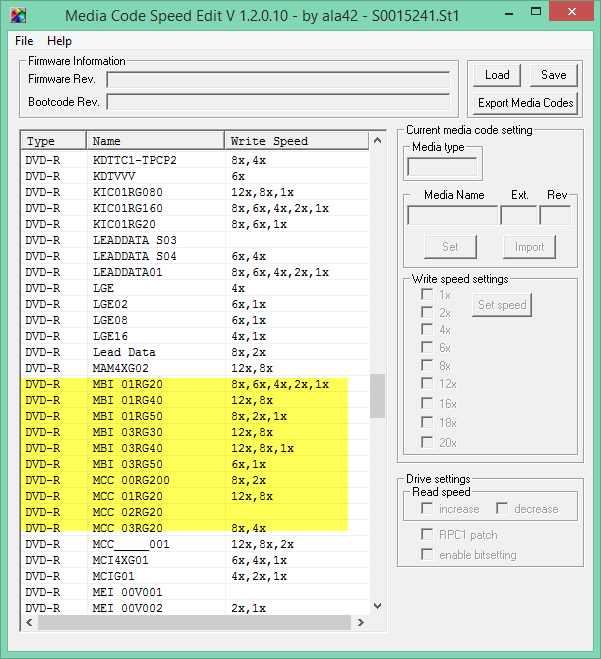
Task: Toggle the 6x write speed checkbox
Action: [x=427, y=348]
